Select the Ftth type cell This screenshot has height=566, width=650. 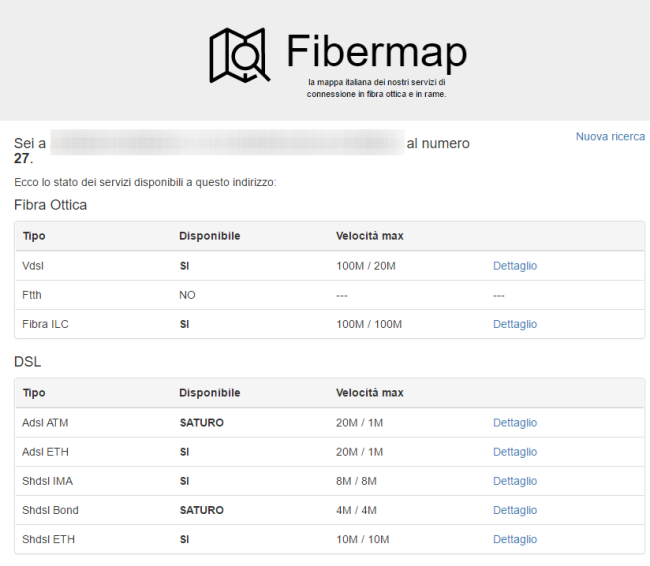click(32, 295)
